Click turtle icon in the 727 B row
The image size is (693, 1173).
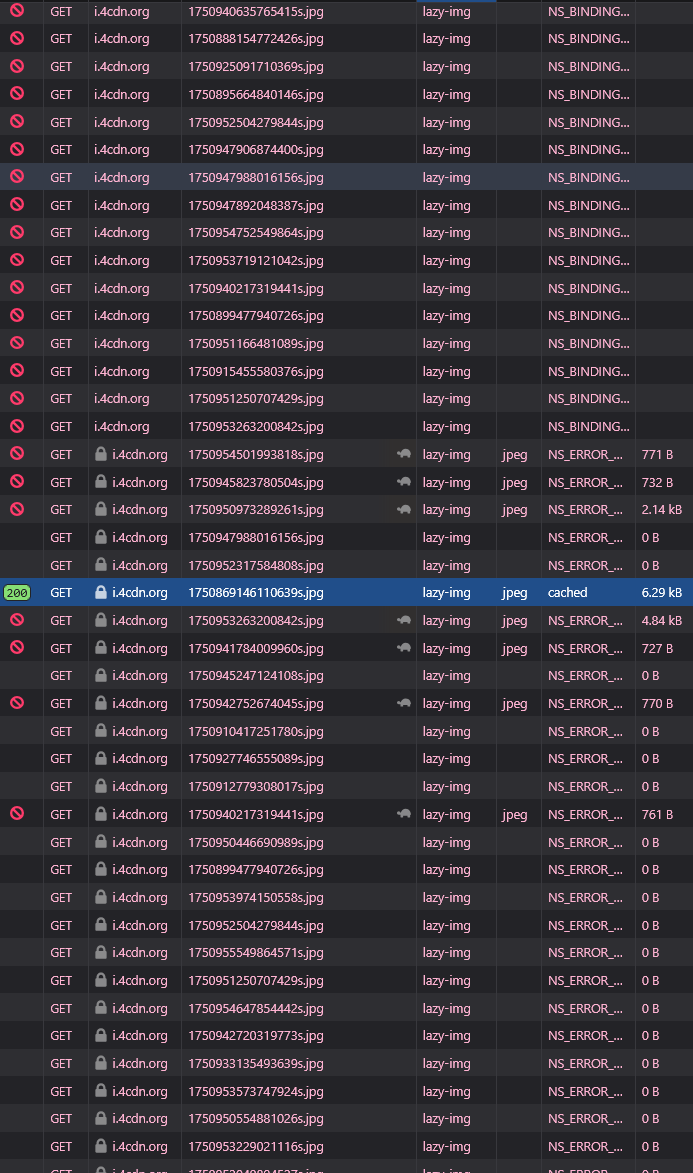point(404,648)
